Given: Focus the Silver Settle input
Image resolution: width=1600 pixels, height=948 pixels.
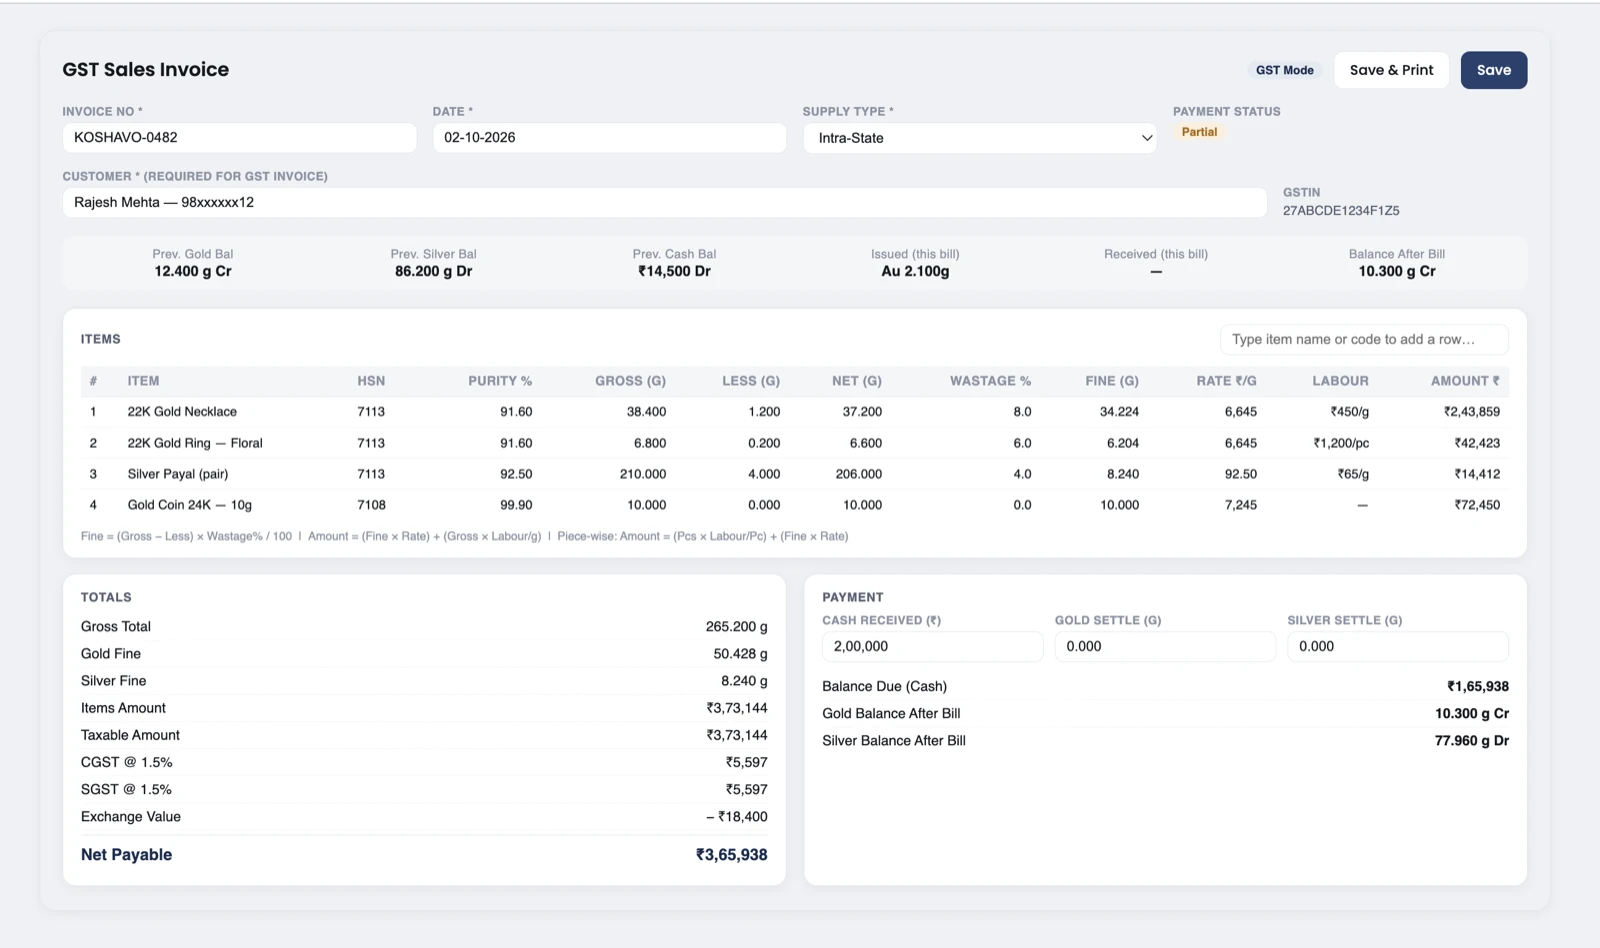Looking at the screenshot, I should 1397,646.
